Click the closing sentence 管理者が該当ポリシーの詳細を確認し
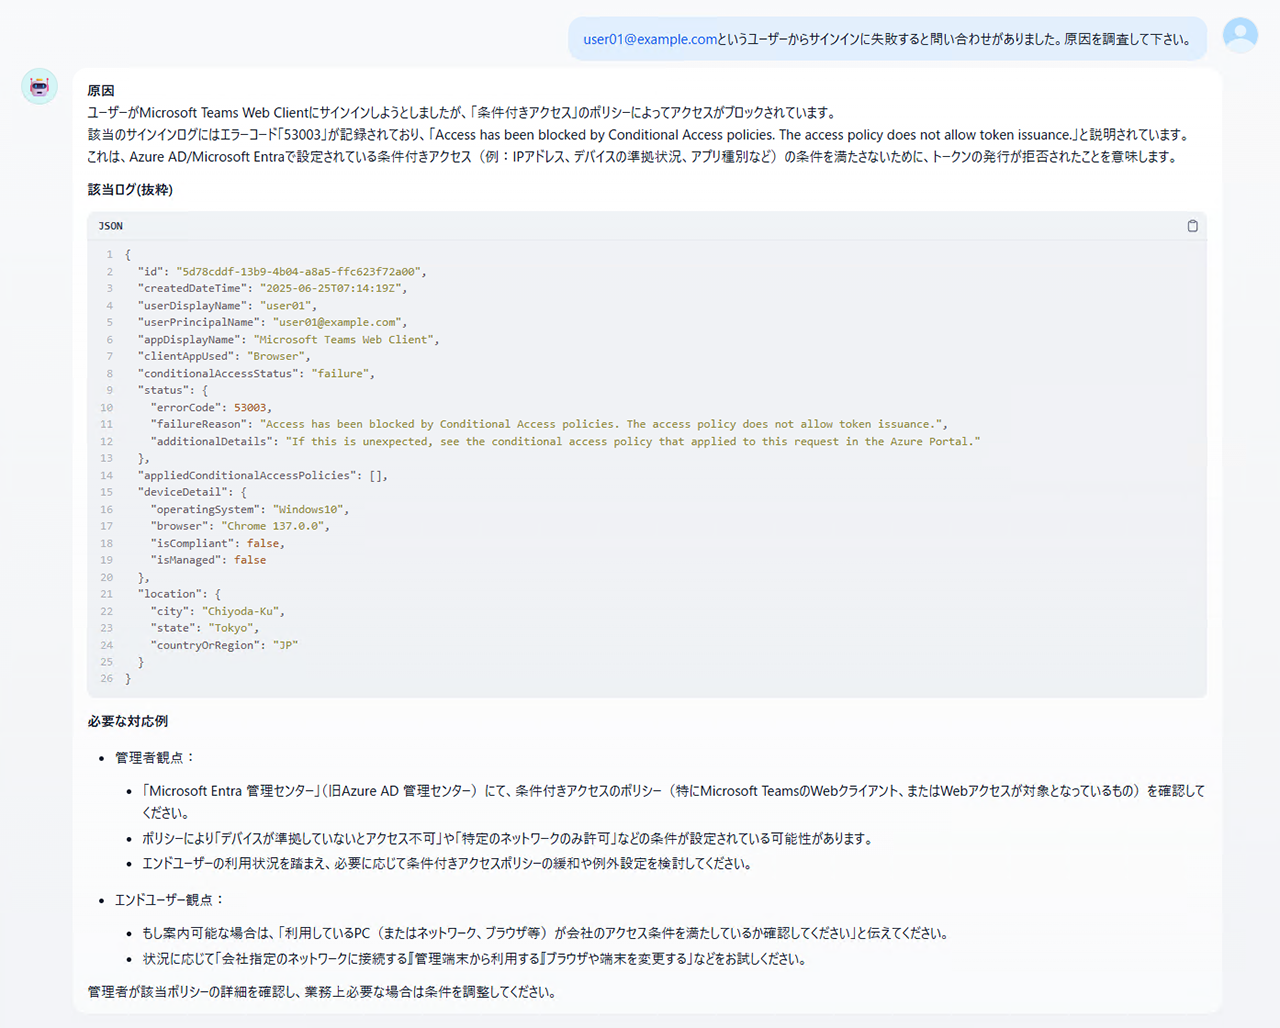Screen dimensions: 1280x1028 (321, 992)
